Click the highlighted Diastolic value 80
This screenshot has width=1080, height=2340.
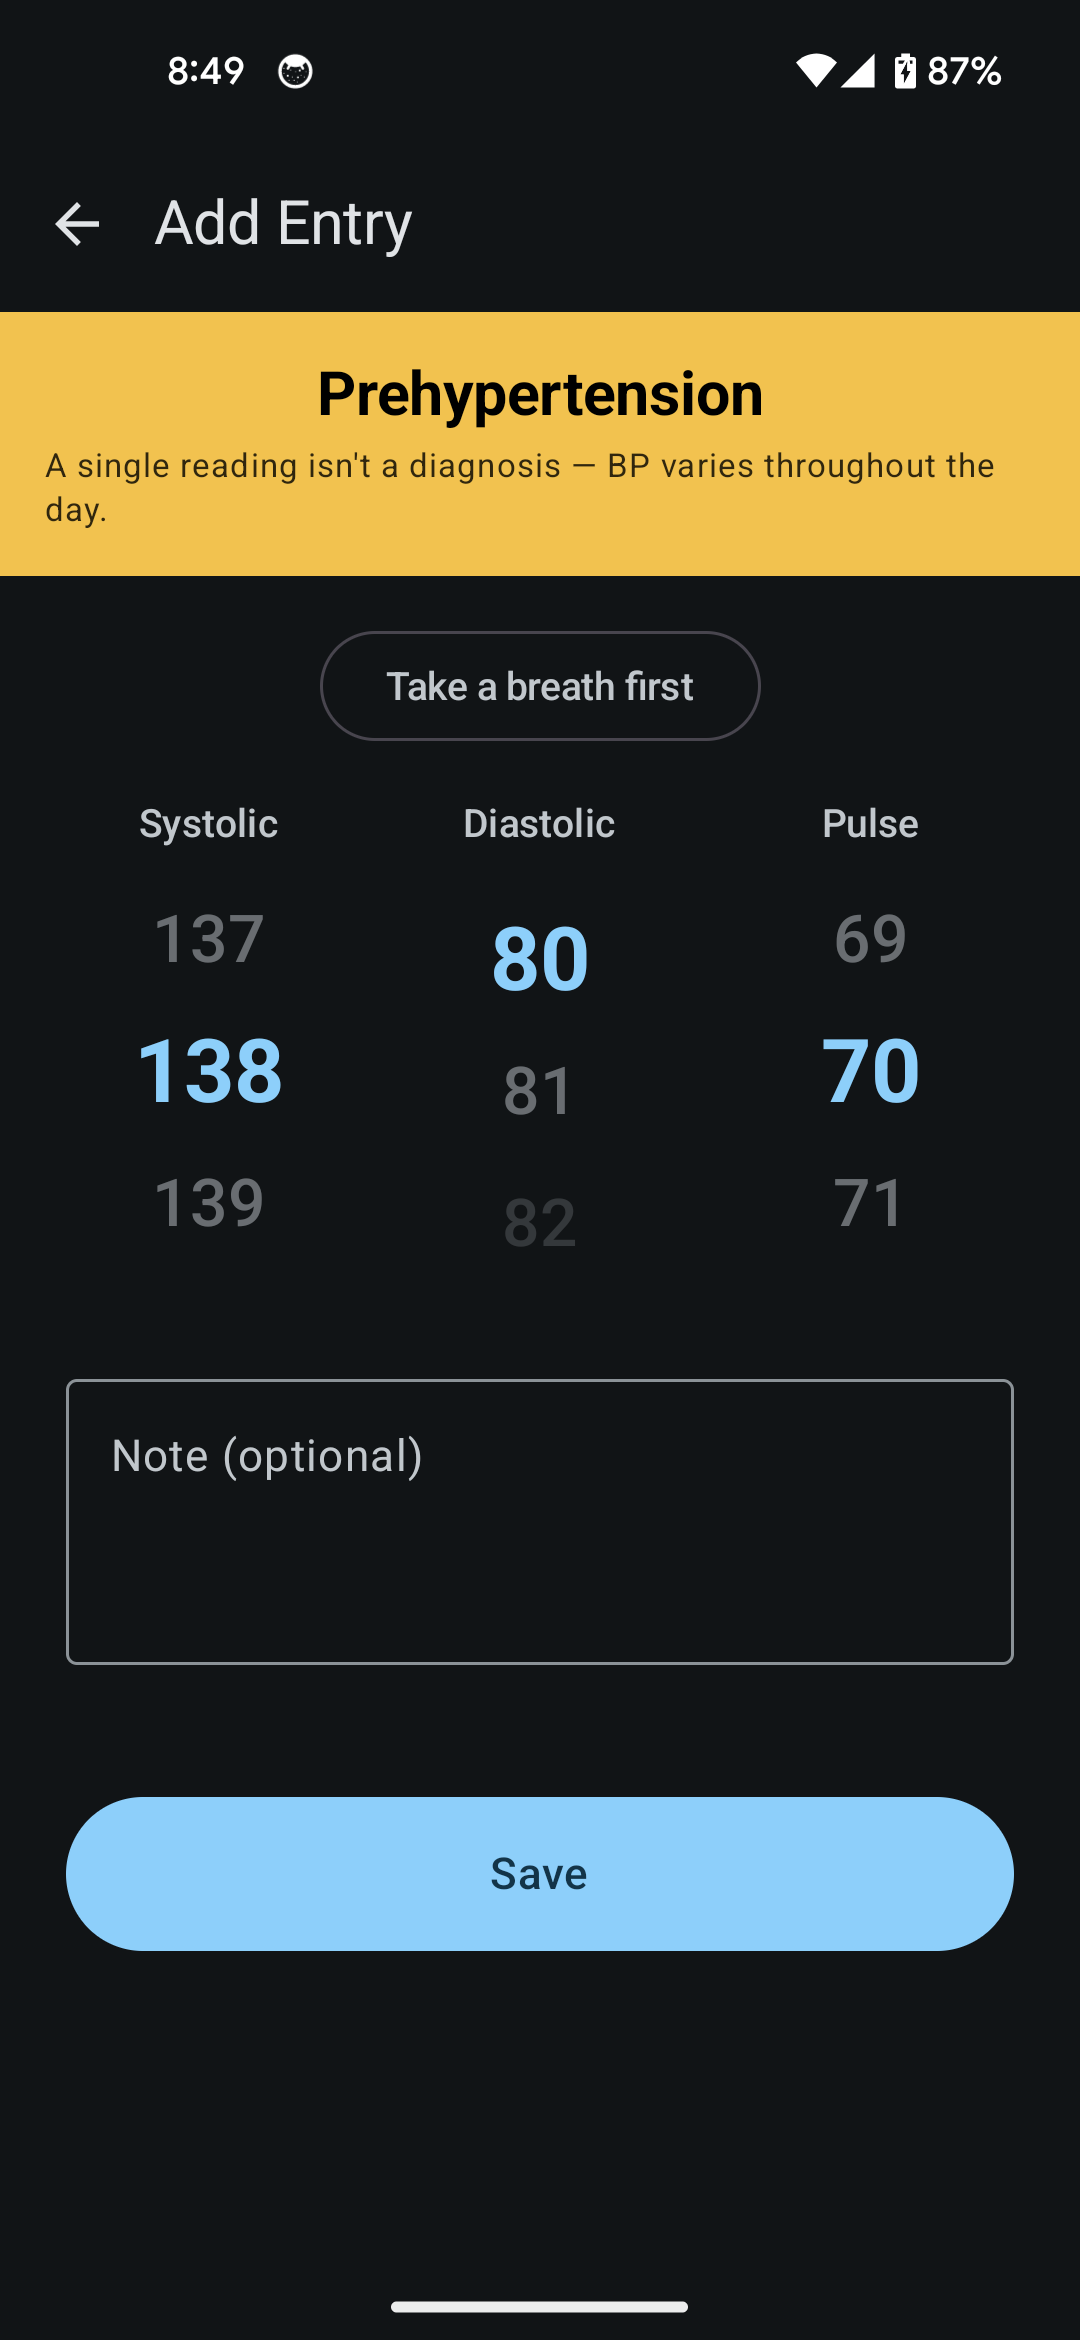538,958
